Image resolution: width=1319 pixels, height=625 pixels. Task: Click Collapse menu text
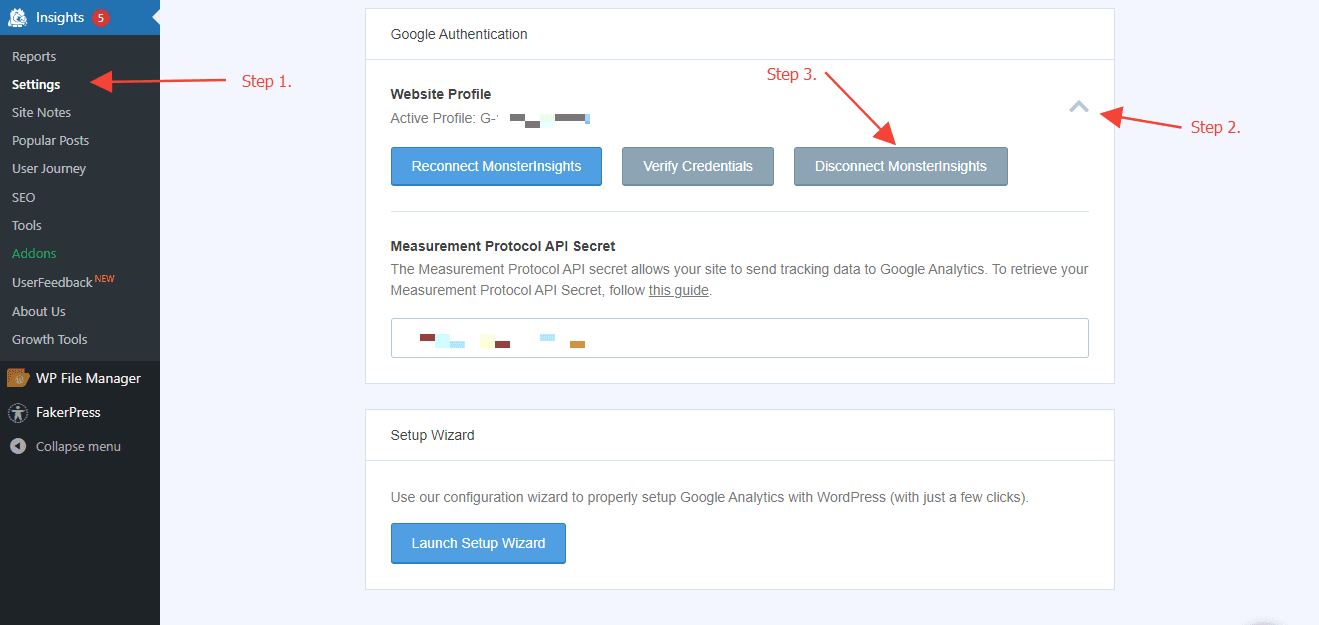(x=78, y=446)
